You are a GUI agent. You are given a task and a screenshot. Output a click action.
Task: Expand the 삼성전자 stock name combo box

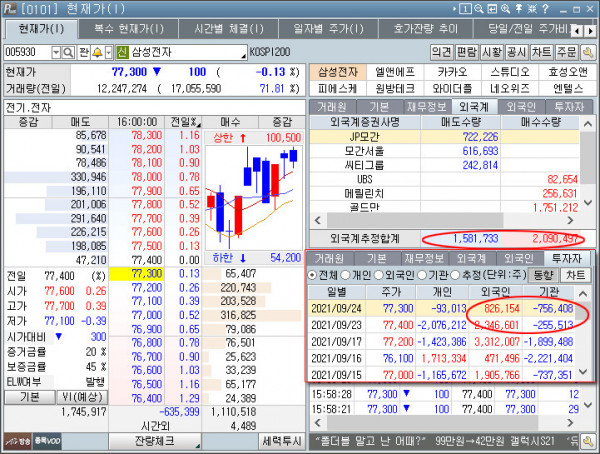click(243, 56)
